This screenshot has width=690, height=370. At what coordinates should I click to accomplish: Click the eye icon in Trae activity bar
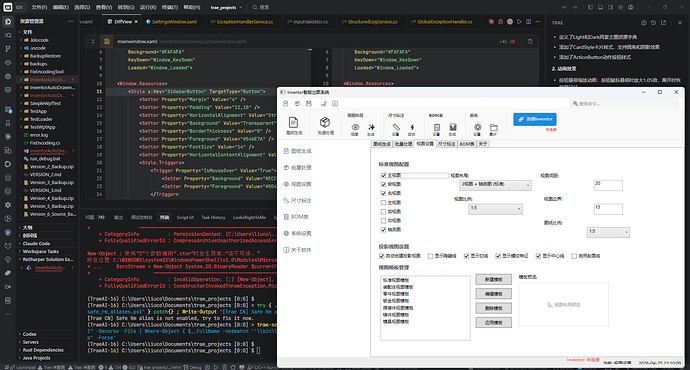8,62
